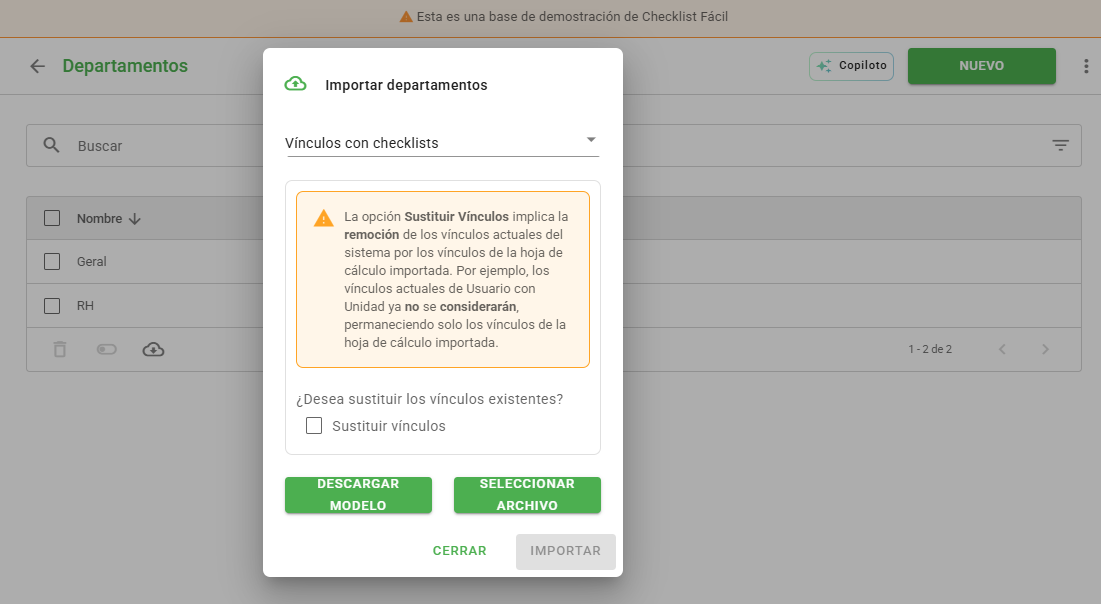Select the RH row checkbox
The width and height of the screenshot is (1101, 604).
click(x=52, y=306)
